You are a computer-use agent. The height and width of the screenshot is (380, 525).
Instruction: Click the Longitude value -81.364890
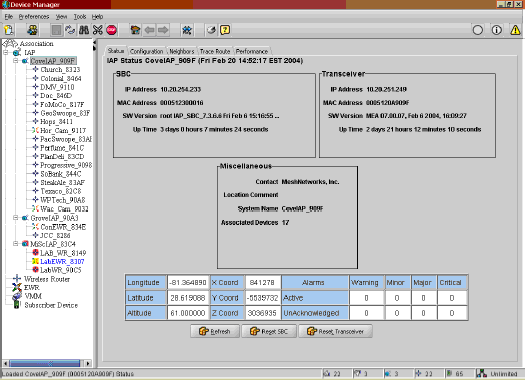coord(188,283)
